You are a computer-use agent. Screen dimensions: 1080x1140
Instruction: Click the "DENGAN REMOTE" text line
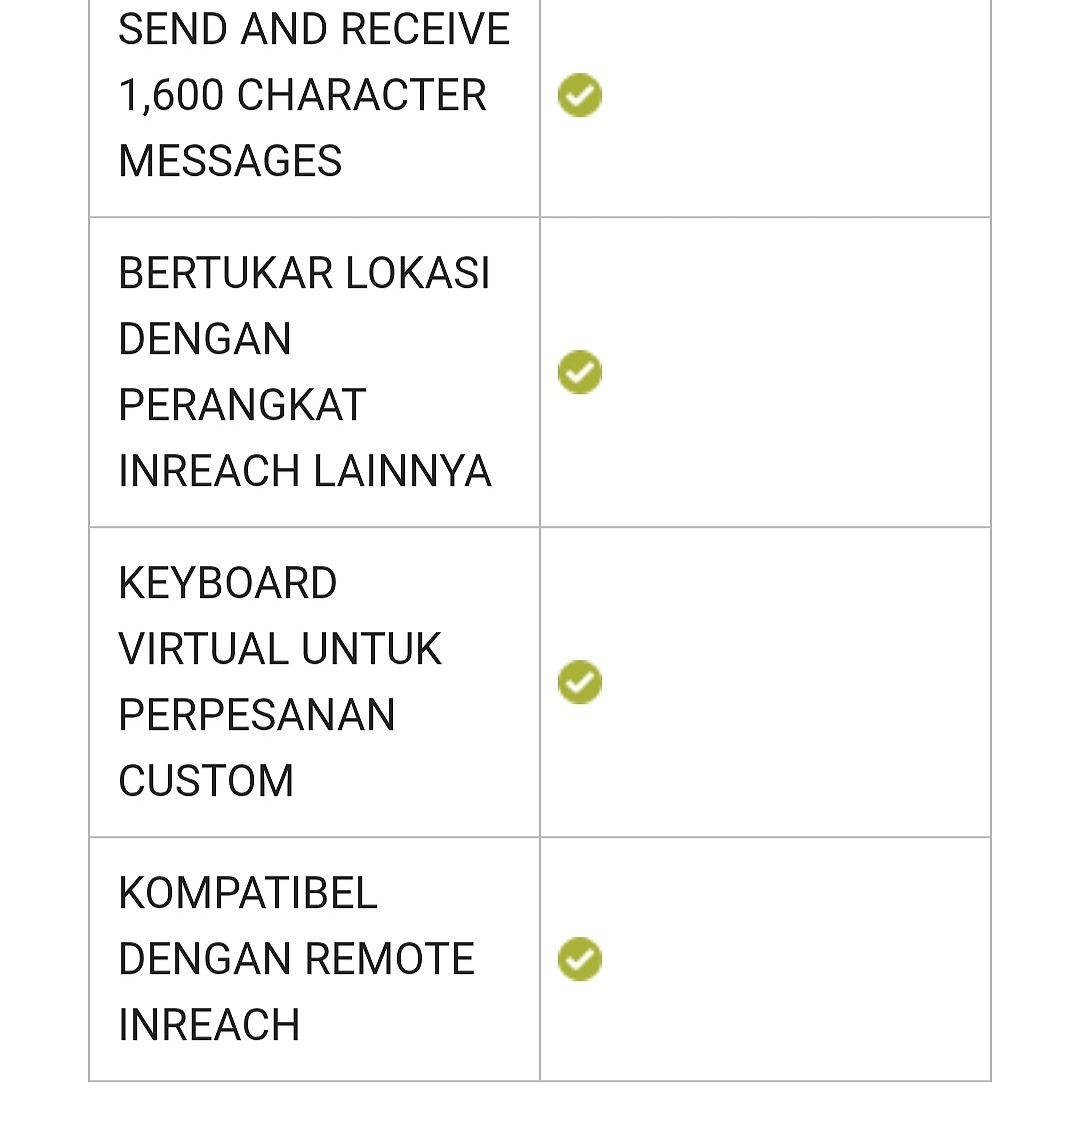click(296, 959)
